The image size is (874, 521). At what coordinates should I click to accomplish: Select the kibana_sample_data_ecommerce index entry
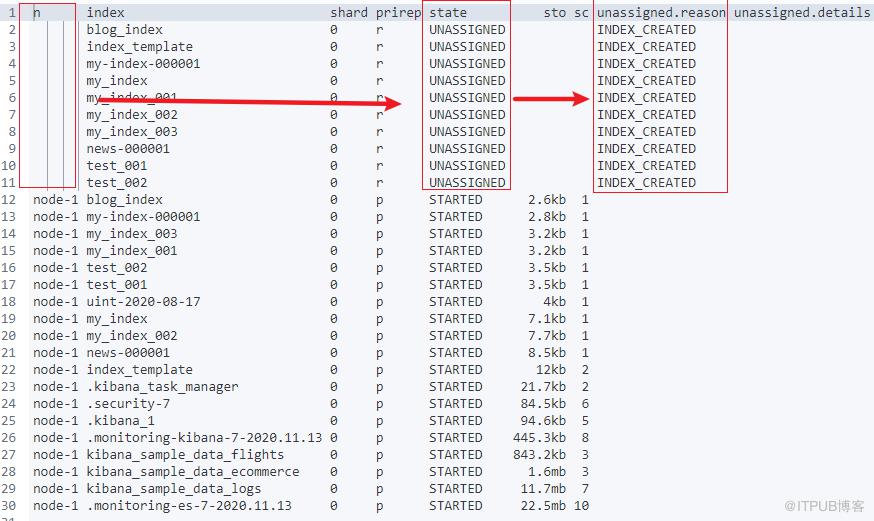[x=192, y=472]
